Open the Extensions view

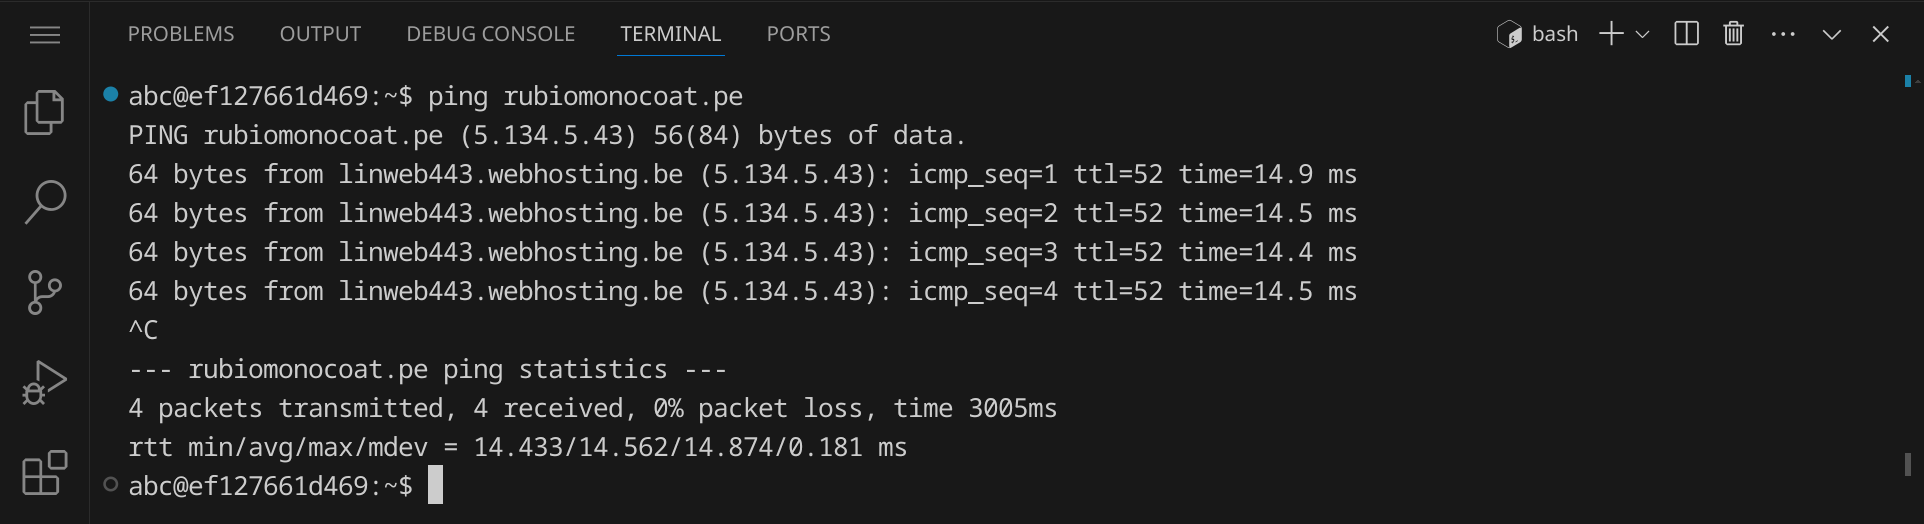(45, 472)
